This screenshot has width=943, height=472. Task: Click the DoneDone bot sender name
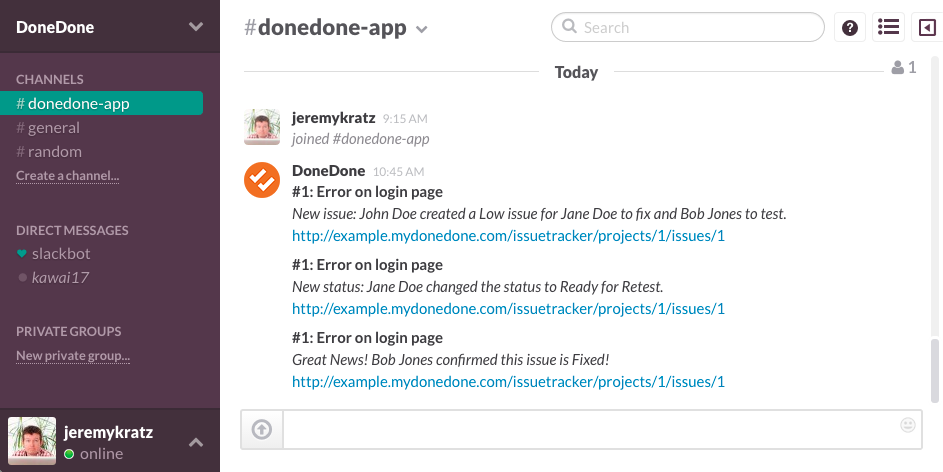328,170
